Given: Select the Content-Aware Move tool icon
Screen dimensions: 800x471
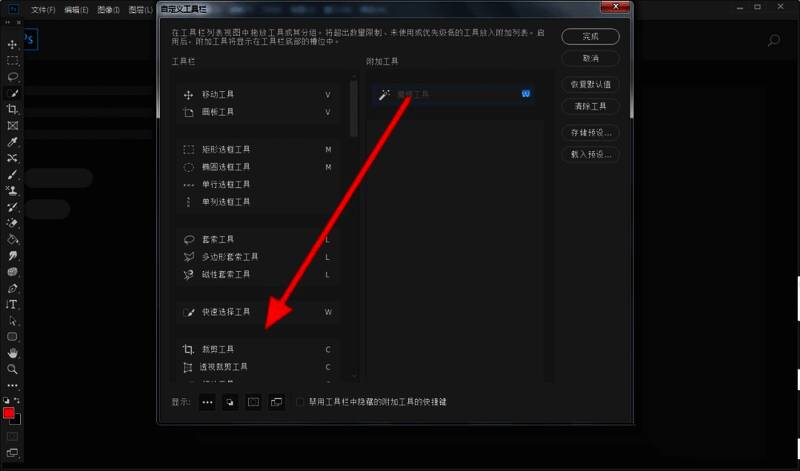Looking at the screenshot, I should [x=12, y=158].
